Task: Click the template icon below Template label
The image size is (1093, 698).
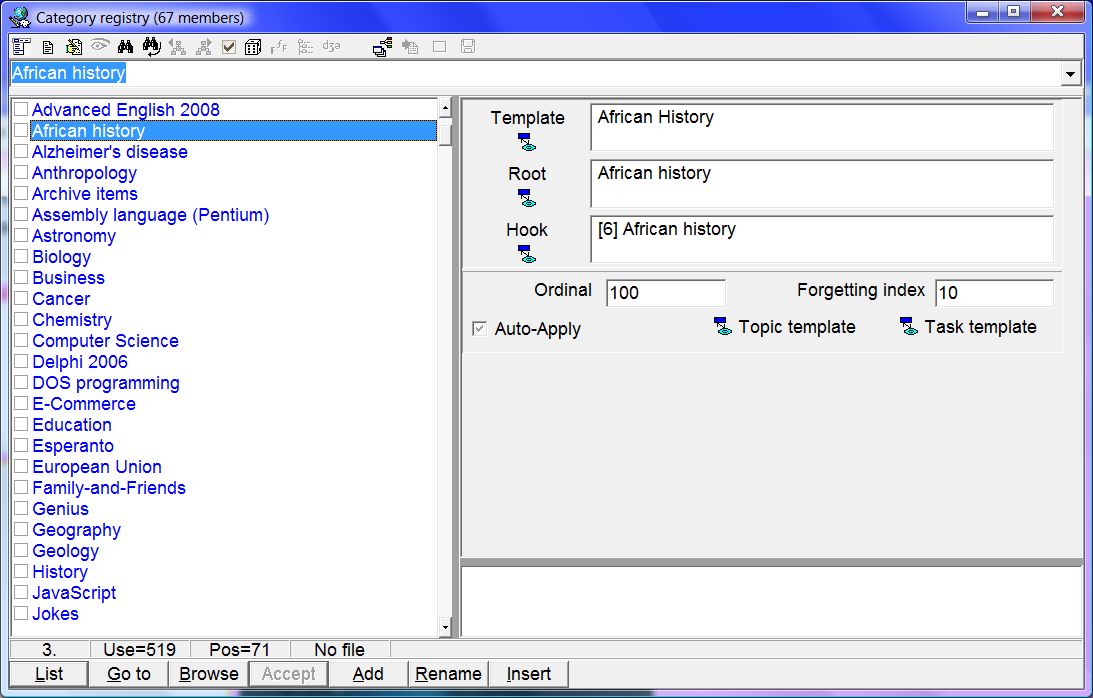Action: [527, 142]
